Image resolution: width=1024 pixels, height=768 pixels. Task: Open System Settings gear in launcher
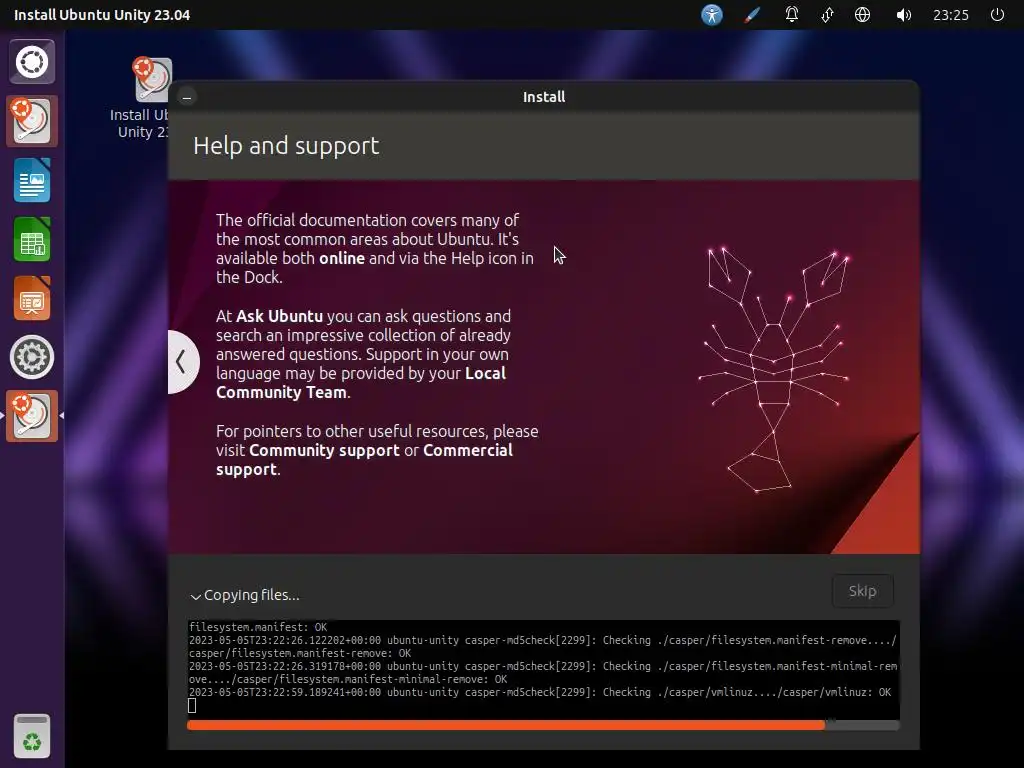(x=32, y=357)
